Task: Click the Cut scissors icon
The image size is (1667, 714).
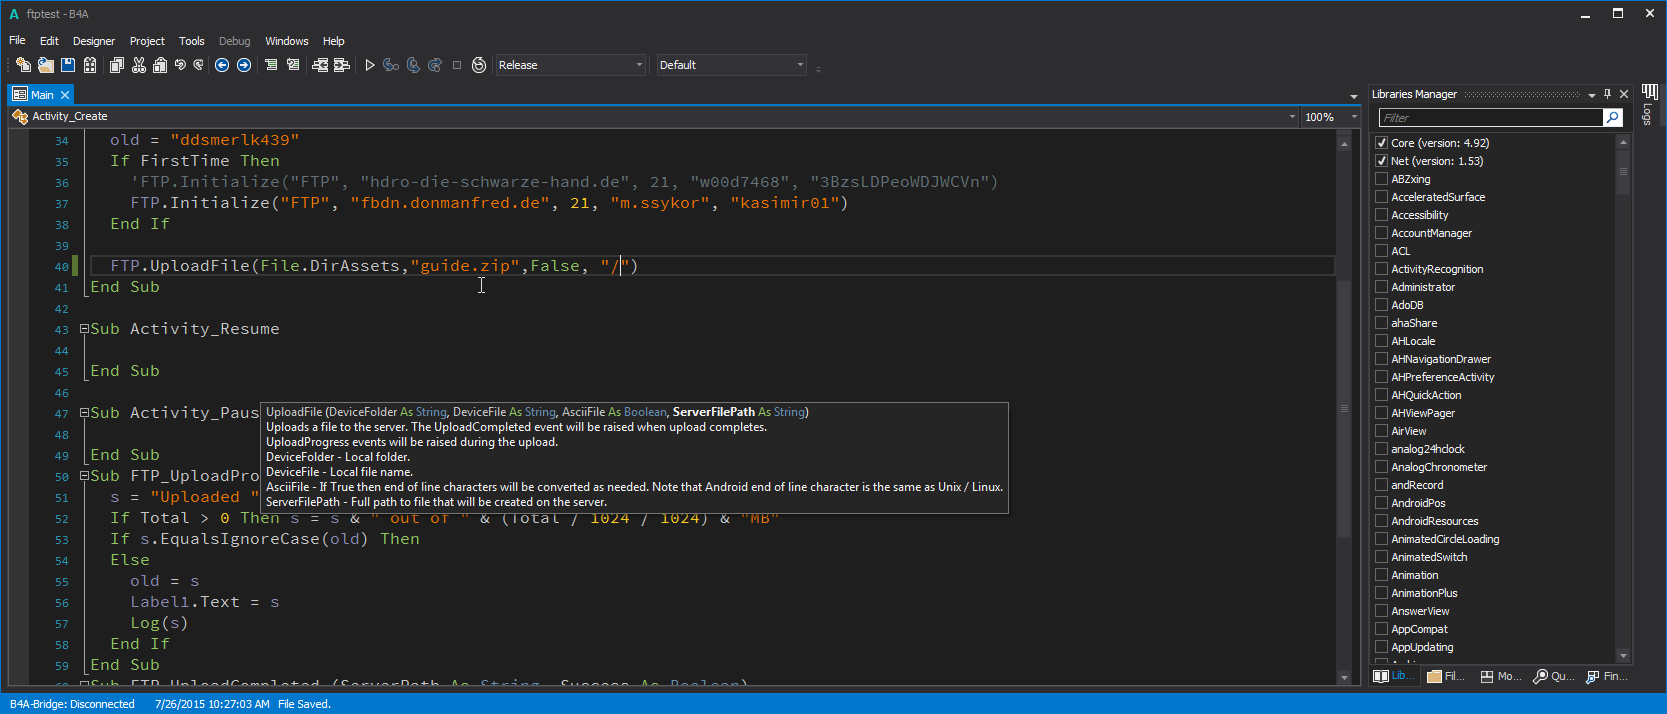Action: pyautogui.click(x=139, y=65)
